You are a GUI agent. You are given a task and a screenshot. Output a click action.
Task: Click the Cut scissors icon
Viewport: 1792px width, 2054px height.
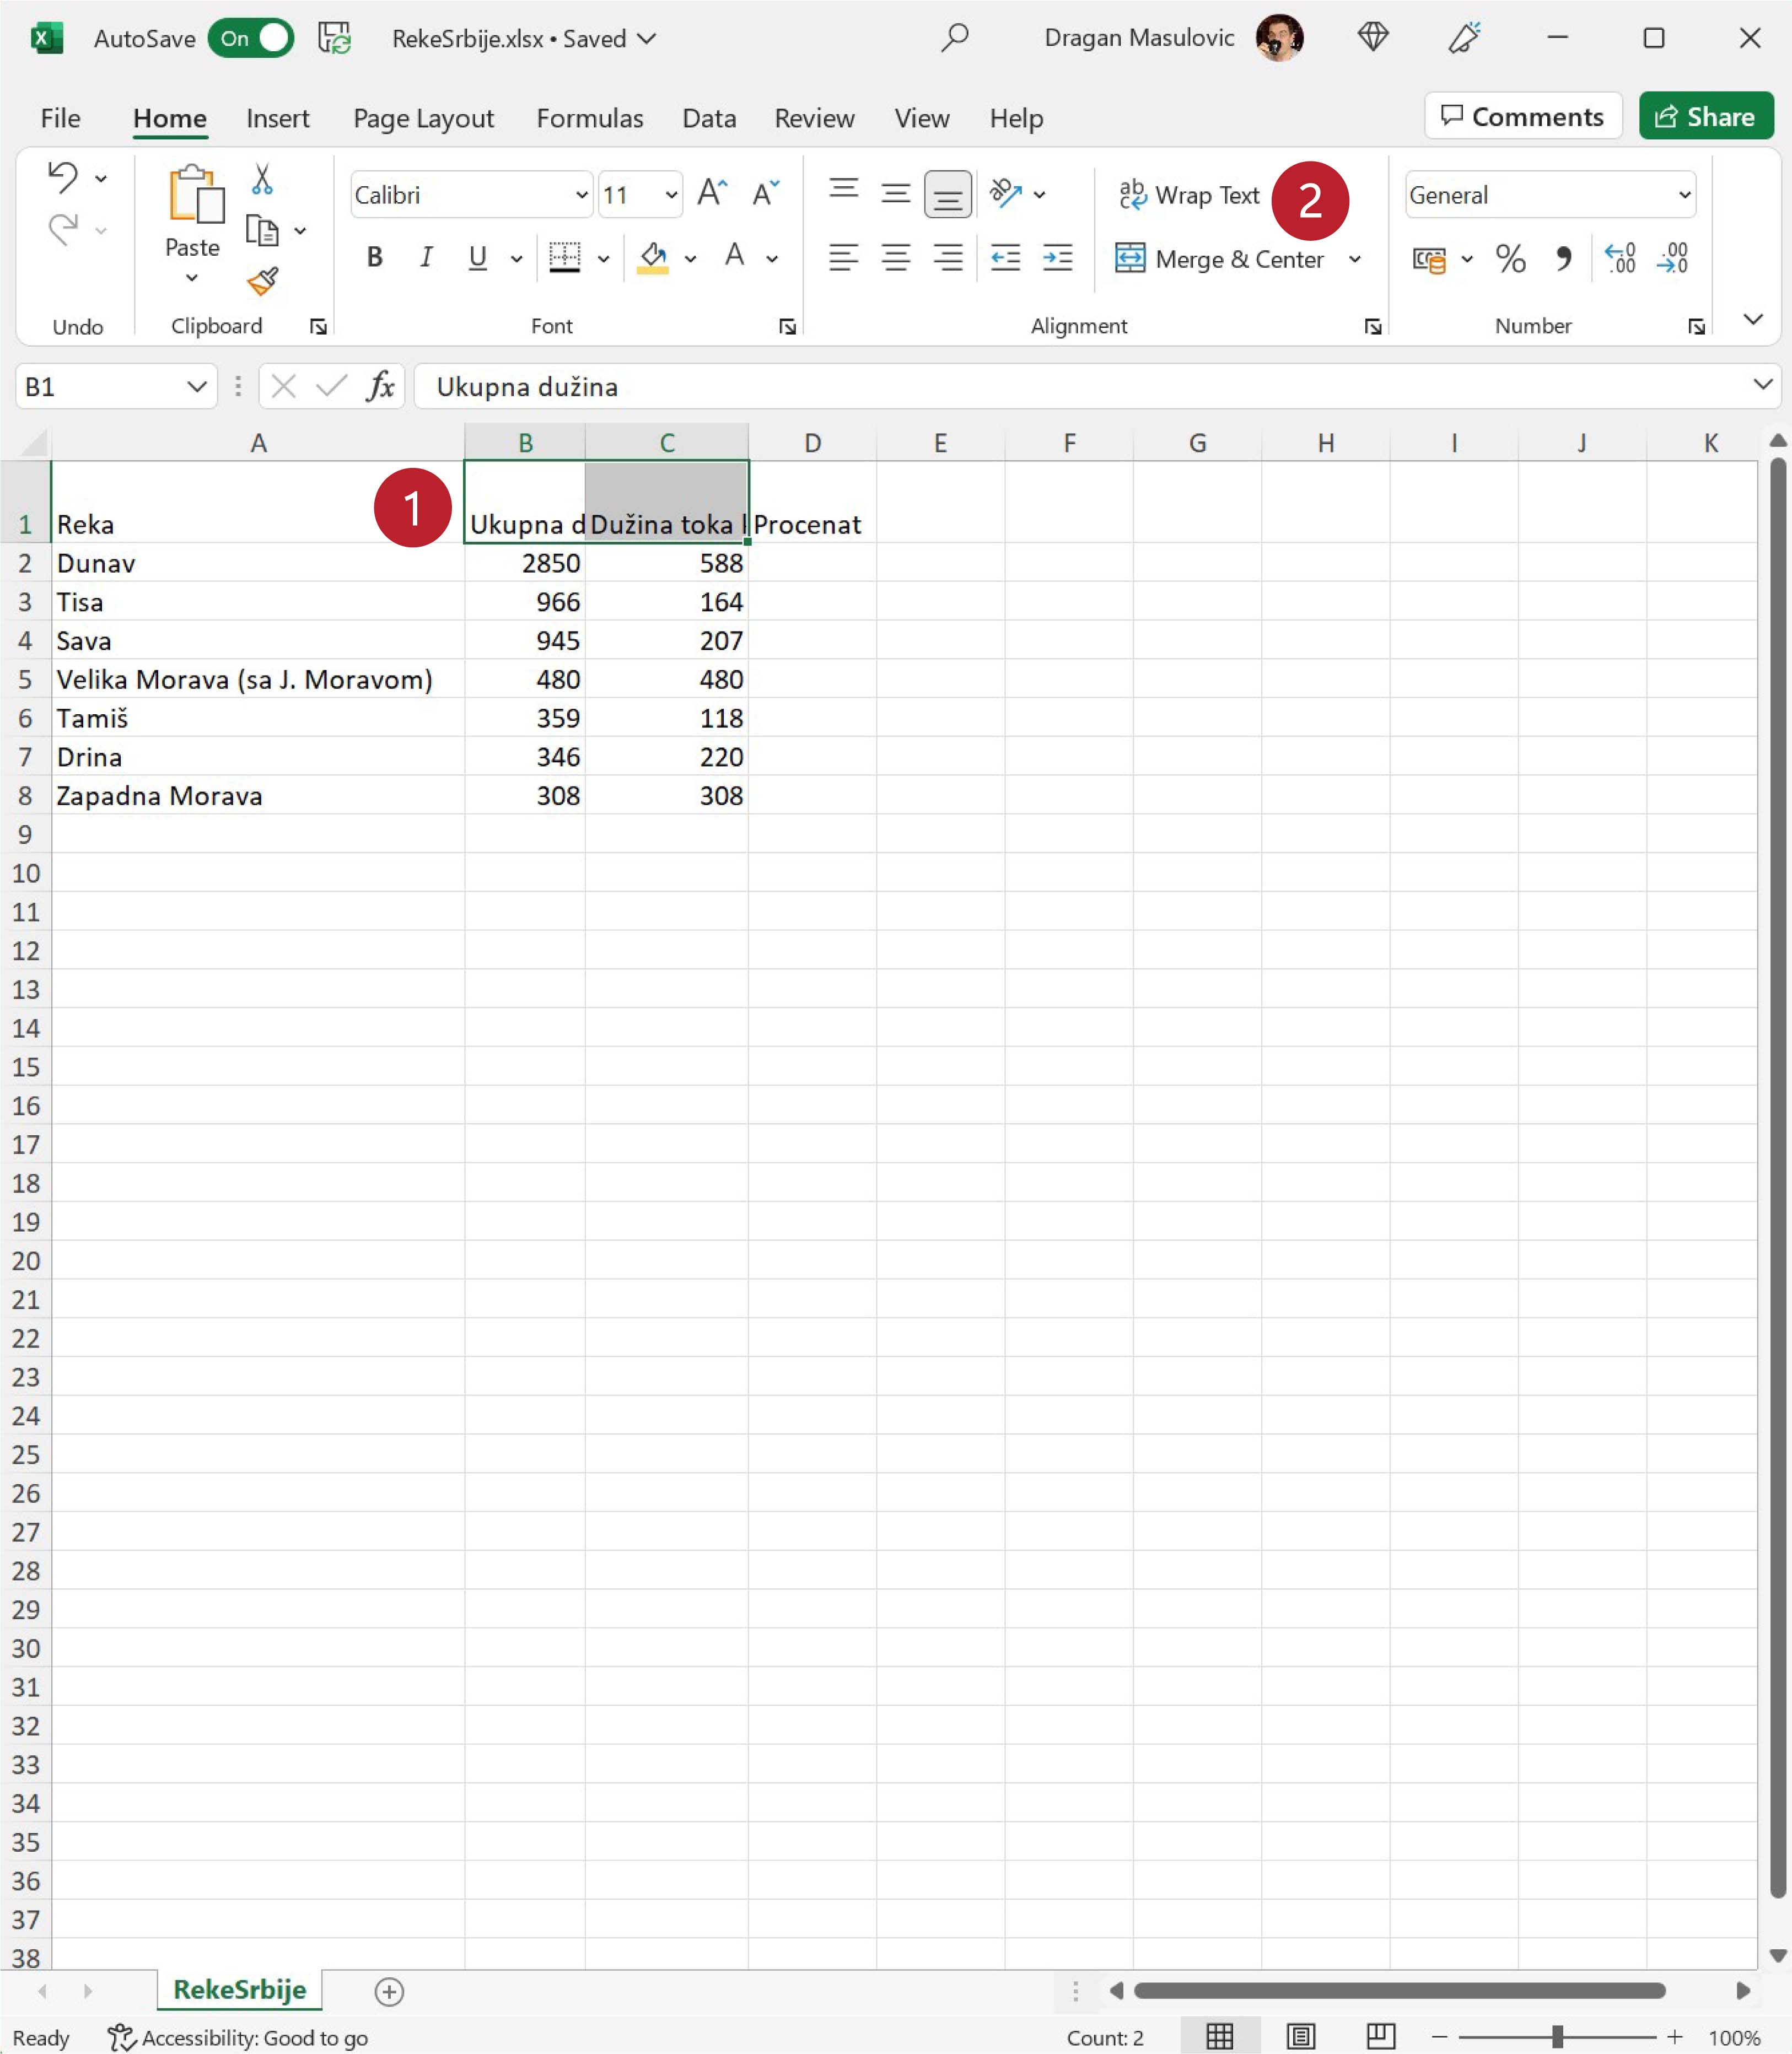[x=262, y=179]
